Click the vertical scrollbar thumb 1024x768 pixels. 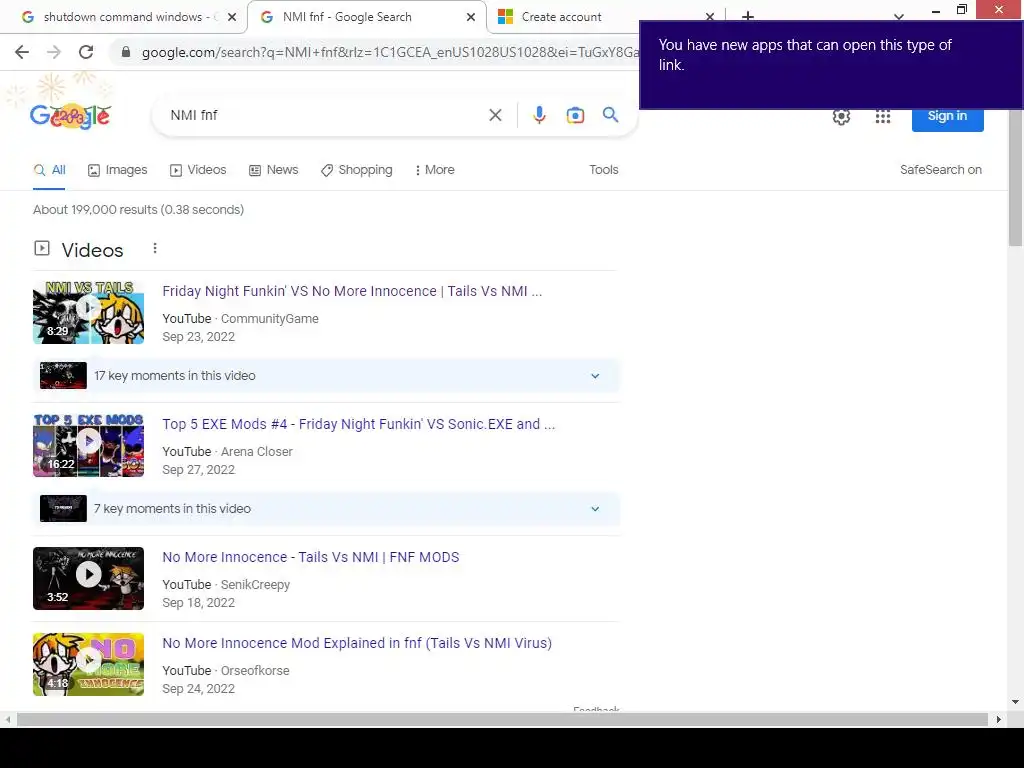click(x=1016, y=178)
